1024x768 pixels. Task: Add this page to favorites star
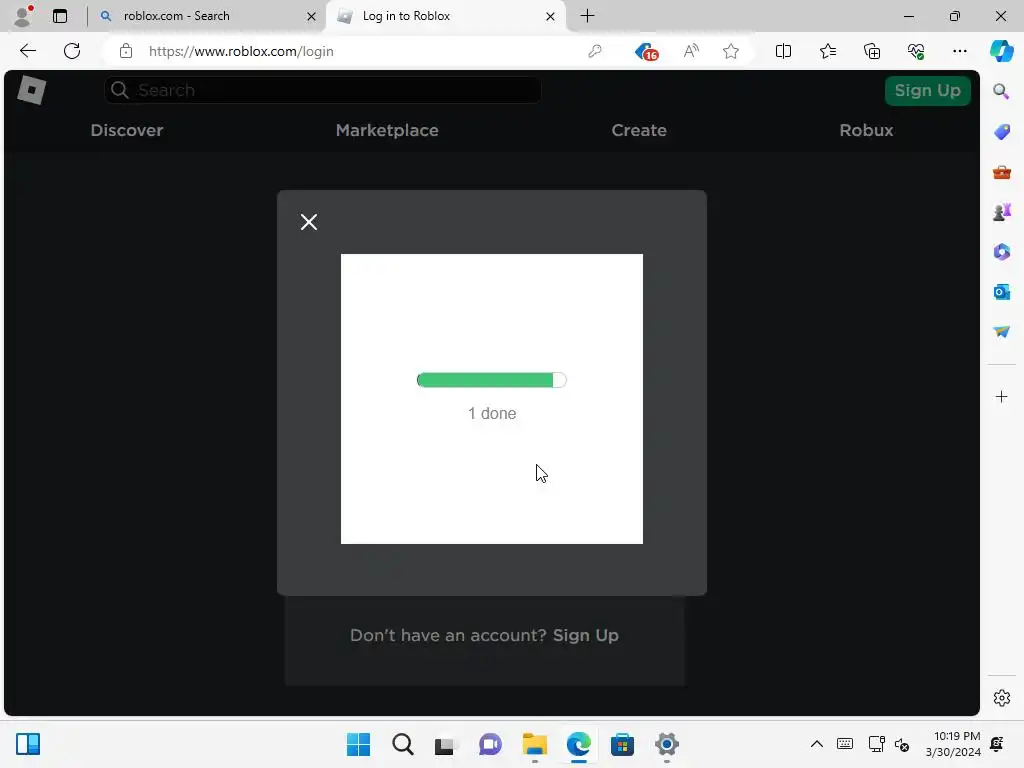pos(731,51)
